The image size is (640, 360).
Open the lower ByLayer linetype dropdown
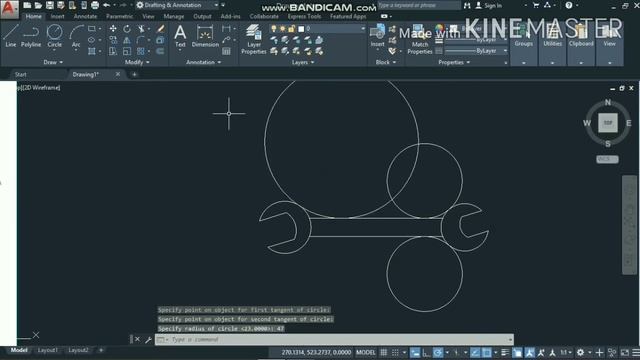505,51
